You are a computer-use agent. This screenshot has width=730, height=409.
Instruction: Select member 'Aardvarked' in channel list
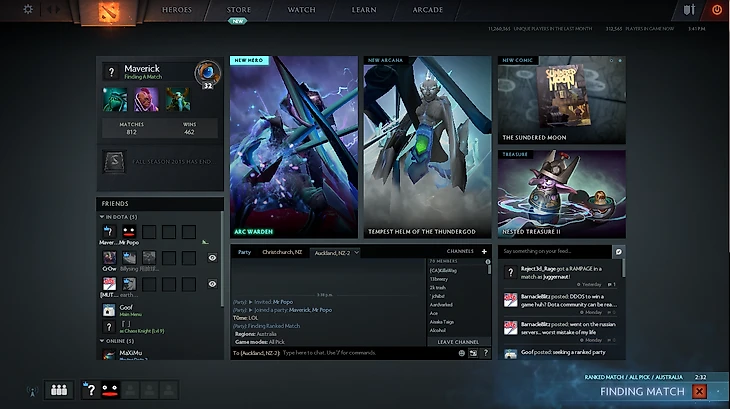(441, 305)
